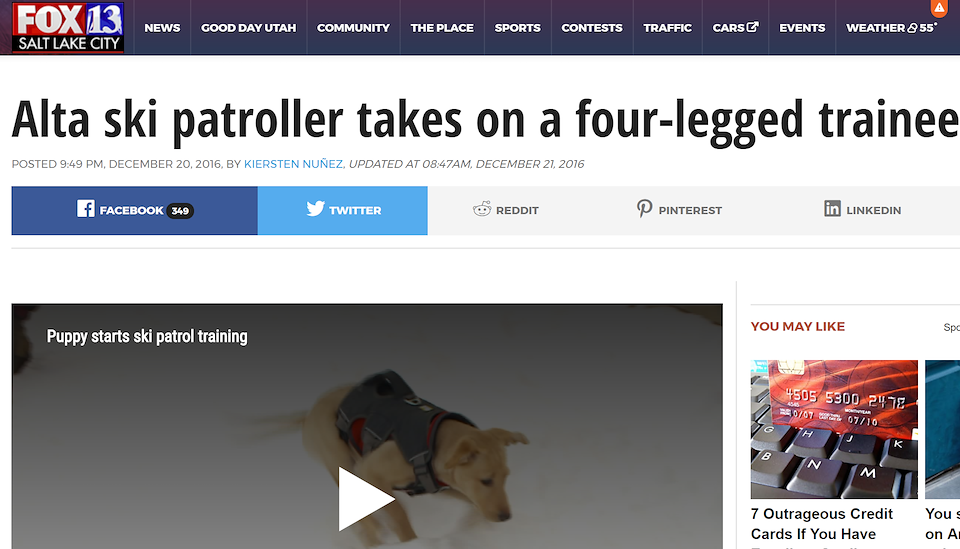The width and height of the screenshot is (960, 549).
Task: Open Cars external link icon
Action: coord(752,27)
